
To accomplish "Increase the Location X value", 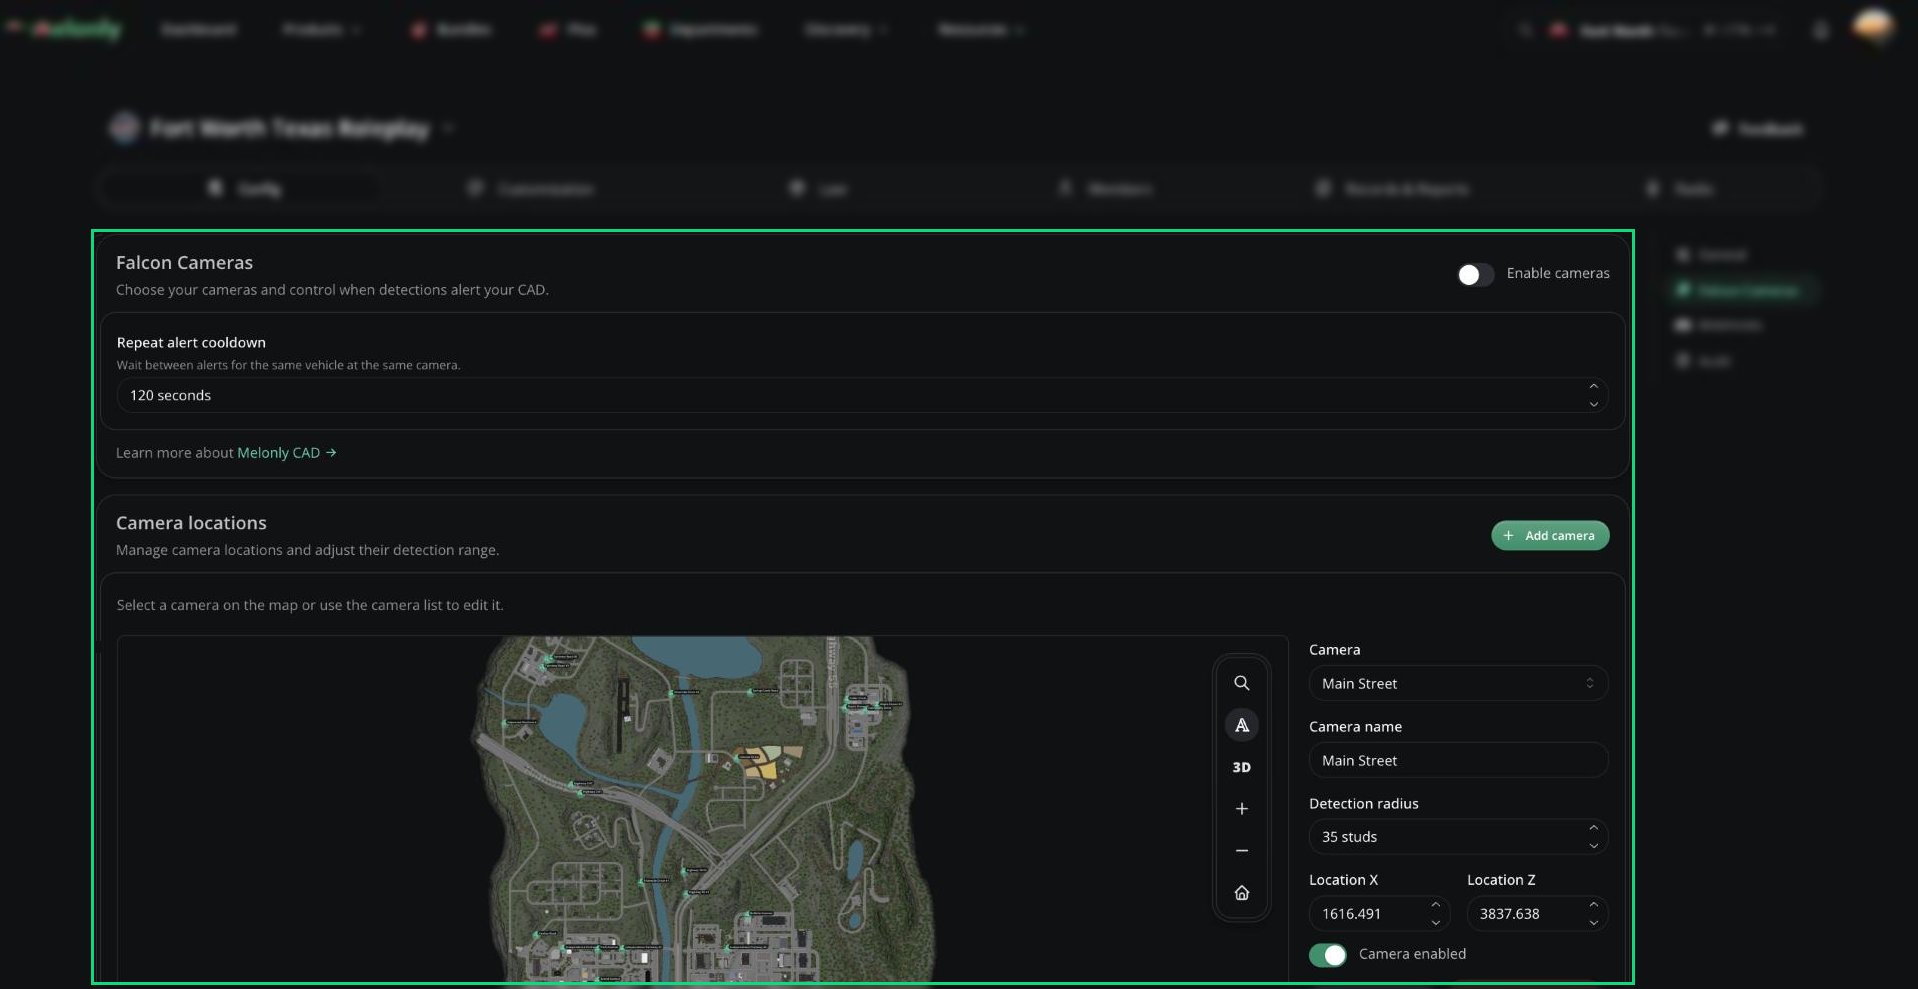I will pos(1435,906).
